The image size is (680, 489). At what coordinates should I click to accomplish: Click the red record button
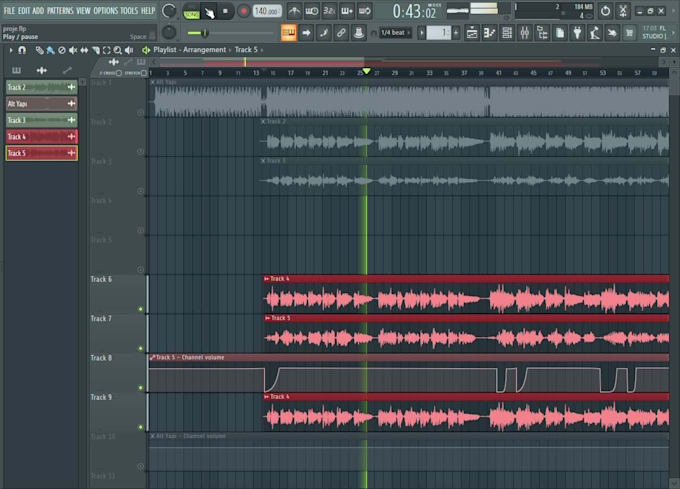(243, 11)
